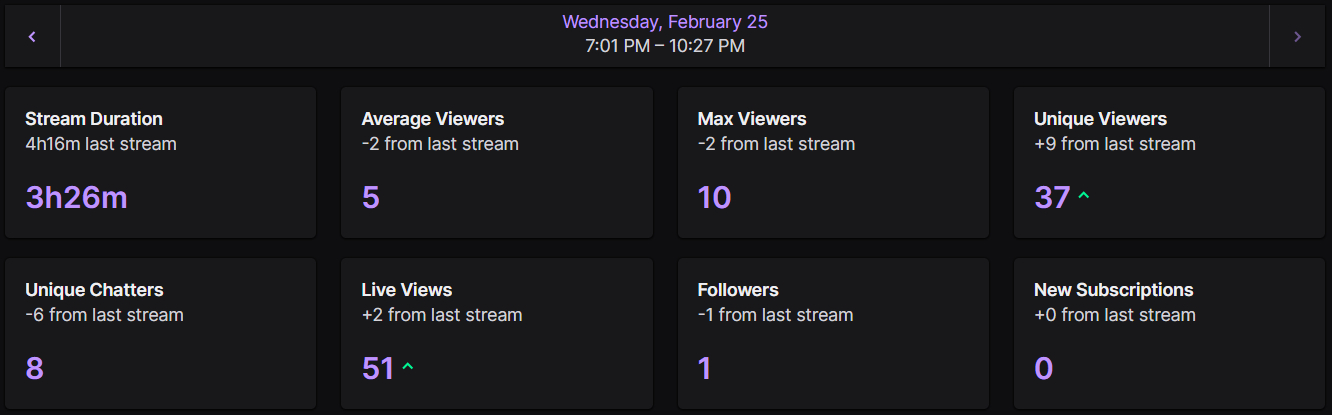1332x415 pixels.
Task: Click the green up arrow beside Live Views
Action: [407, 368]
